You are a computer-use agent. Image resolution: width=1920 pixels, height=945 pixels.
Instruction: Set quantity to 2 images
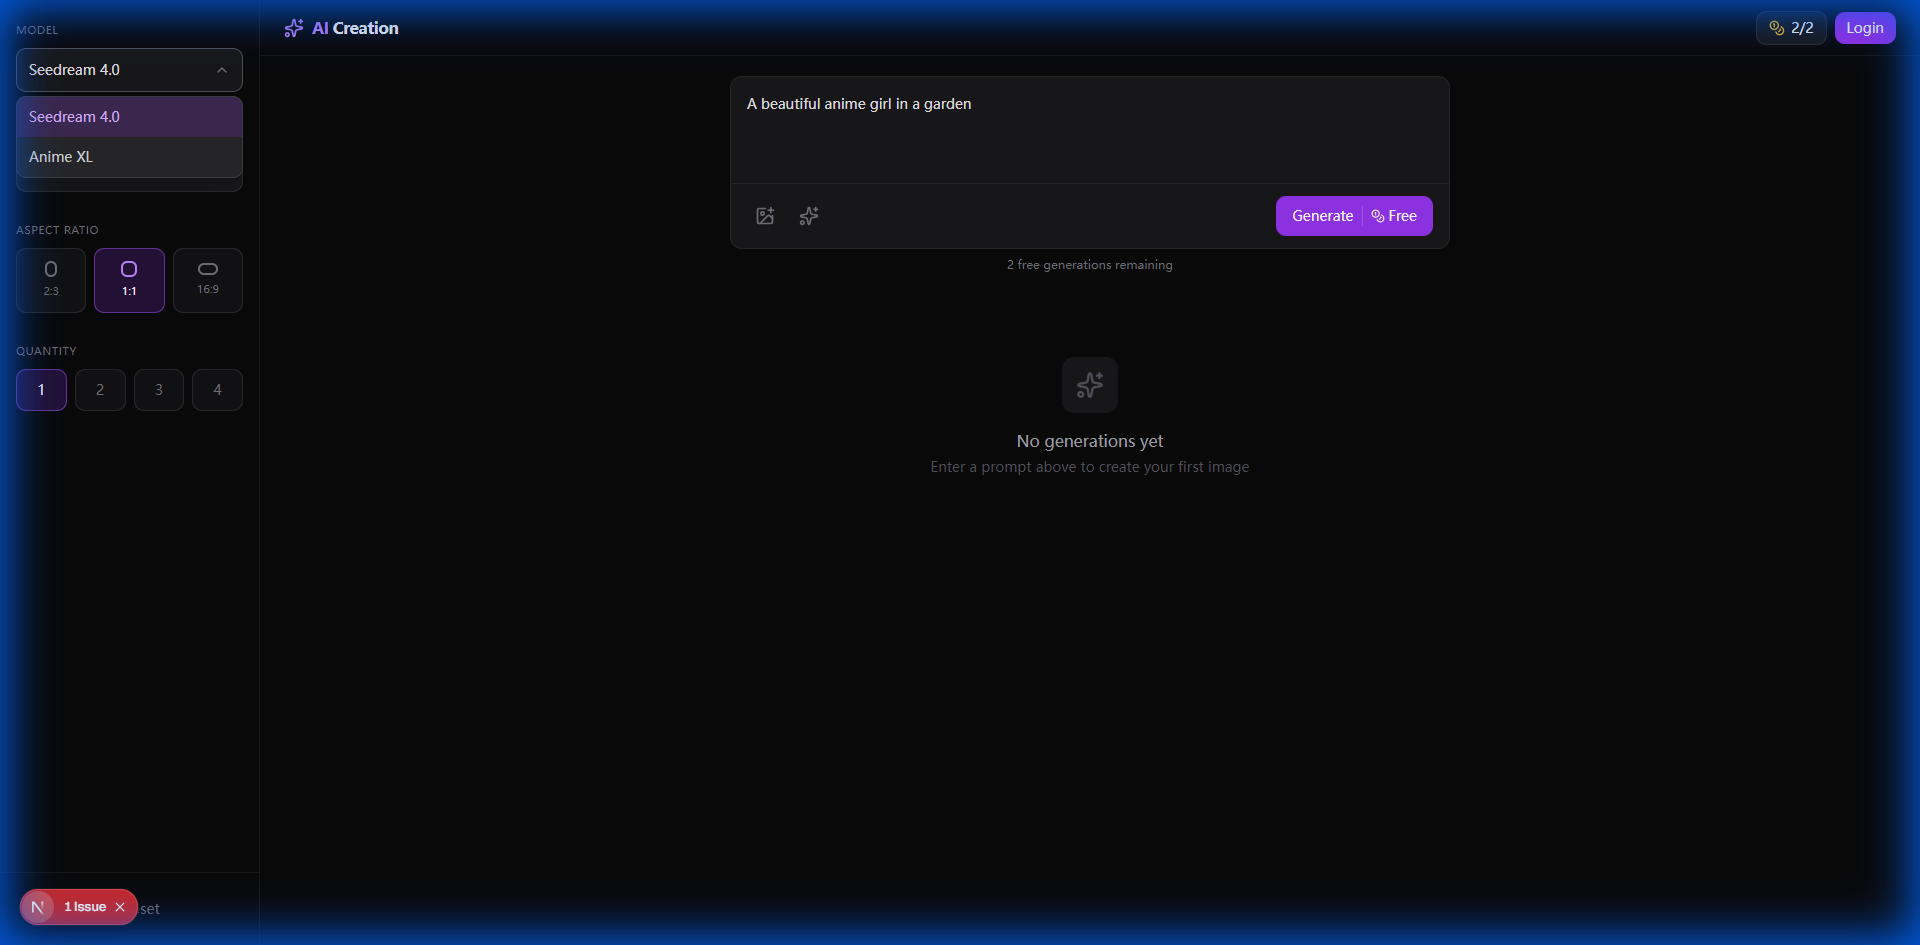pos(100,390)
